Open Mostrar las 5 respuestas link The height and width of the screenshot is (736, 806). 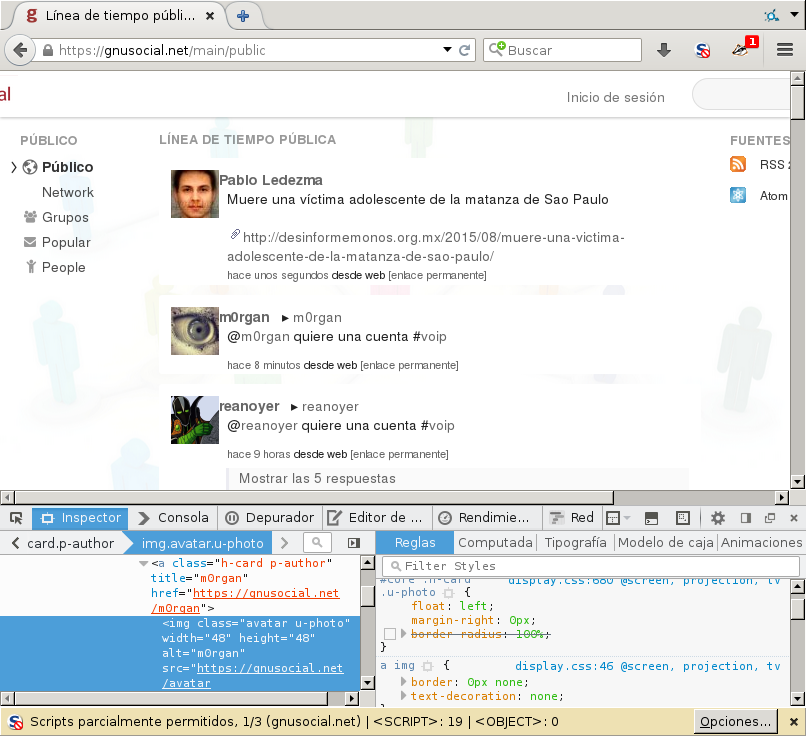coord(317,479)
